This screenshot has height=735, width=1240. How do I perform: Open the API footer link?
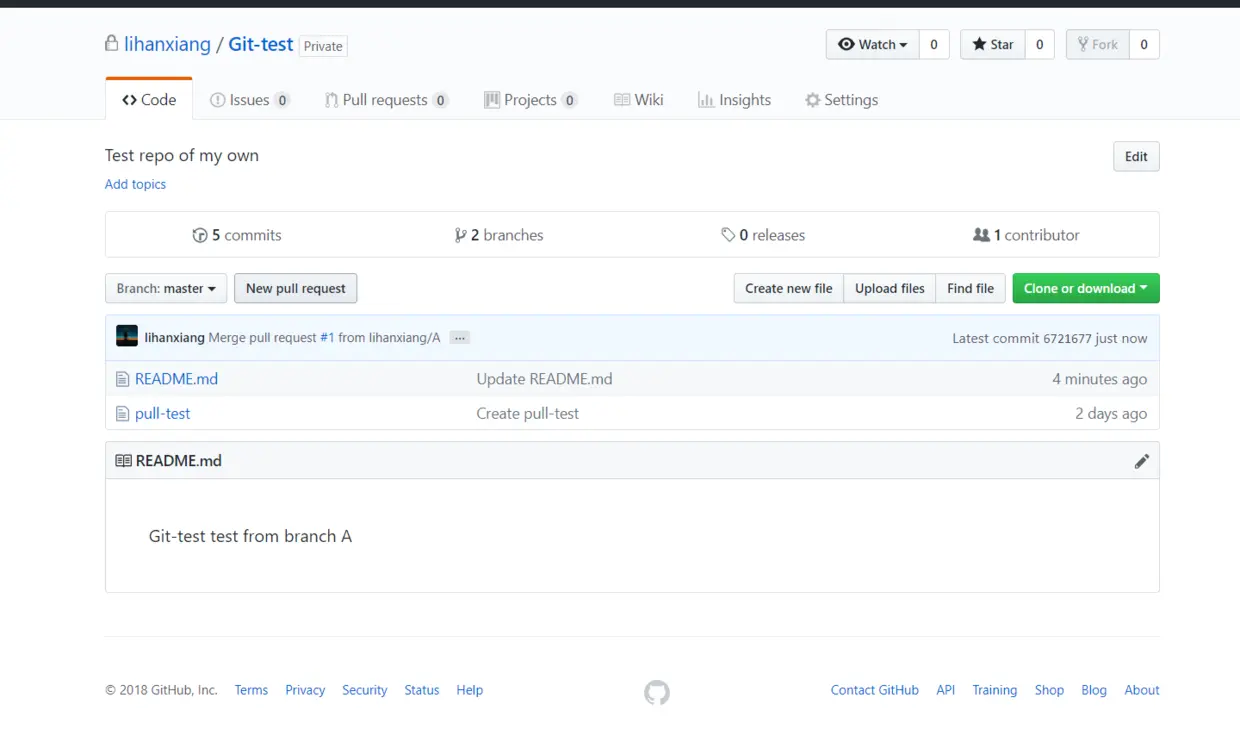[946, 690]
